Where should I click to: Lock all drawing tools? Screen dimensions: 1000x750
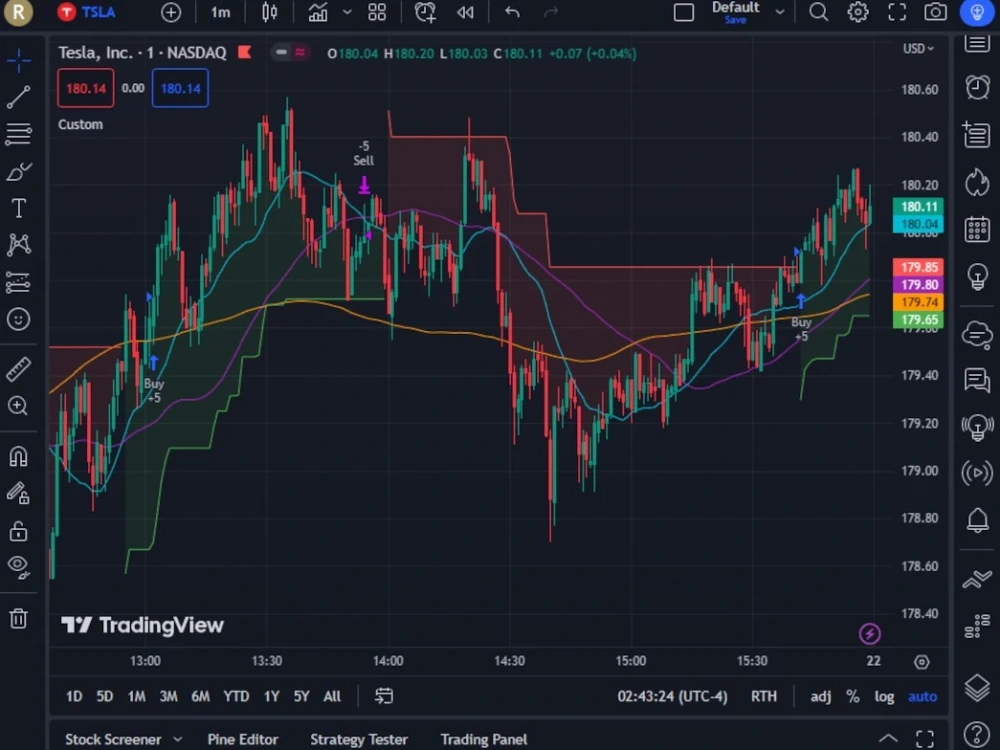coord(18,531)
